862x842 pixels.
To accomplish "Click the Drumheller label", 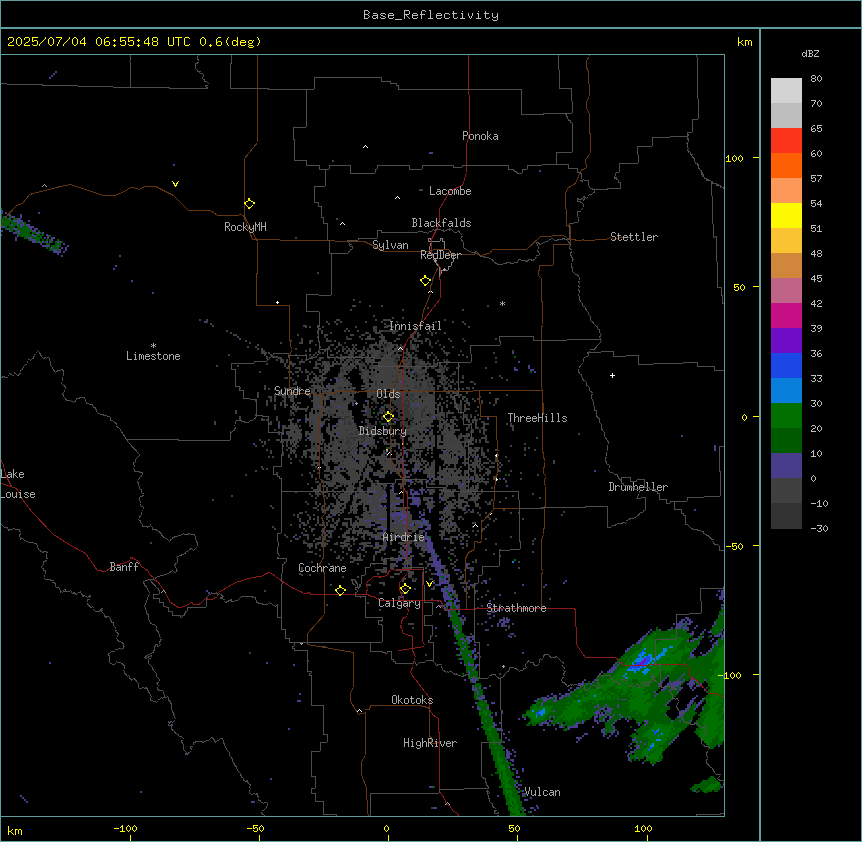I will [638, 487].
